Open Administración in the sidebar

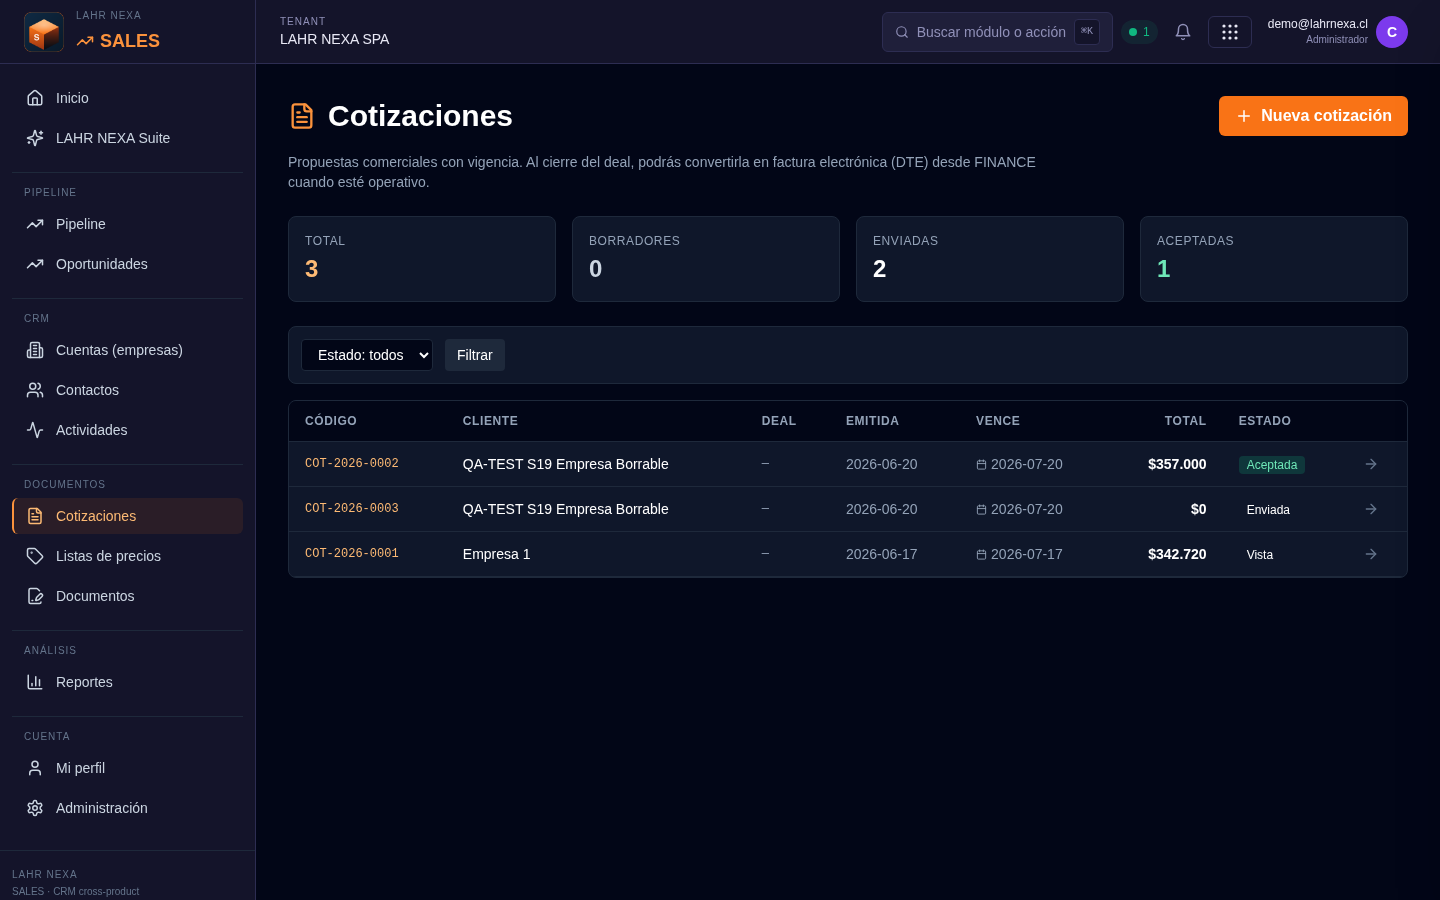point(128,808)
